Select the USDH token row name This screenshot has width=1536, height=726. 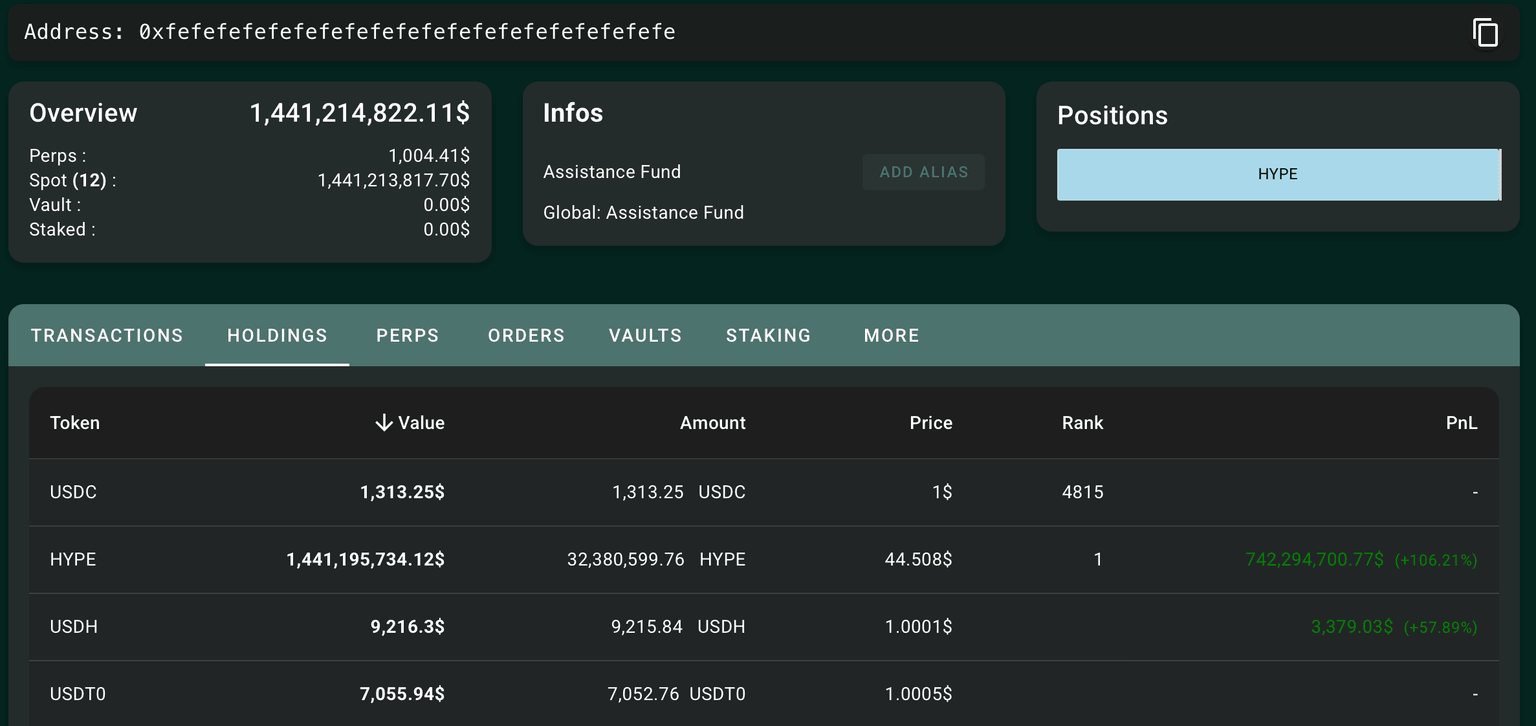coord(73,627)
